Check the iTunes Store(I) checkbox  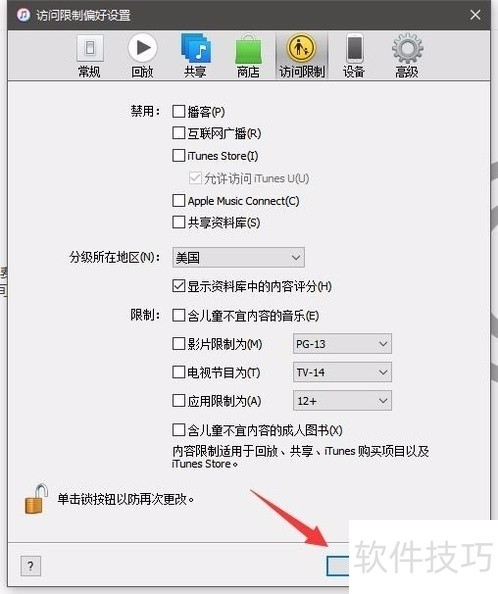point(178,155)
